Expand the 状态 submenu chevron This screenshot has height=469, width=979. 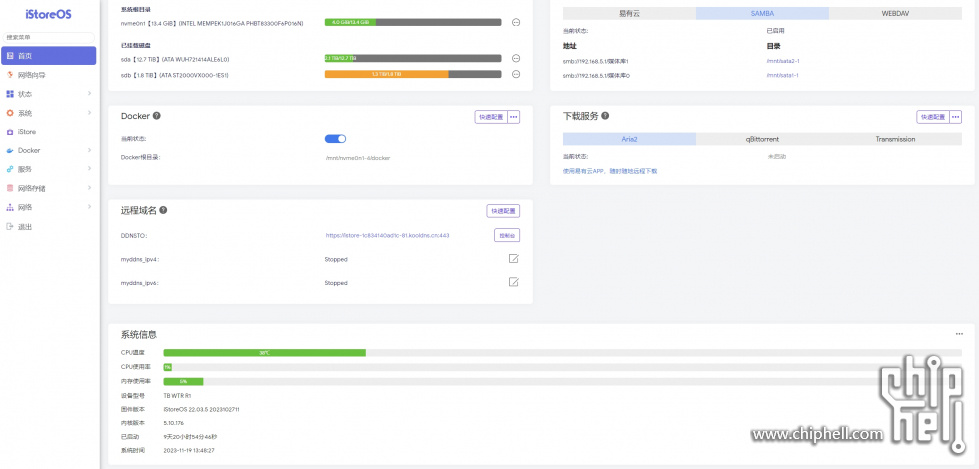pos(89,94)
